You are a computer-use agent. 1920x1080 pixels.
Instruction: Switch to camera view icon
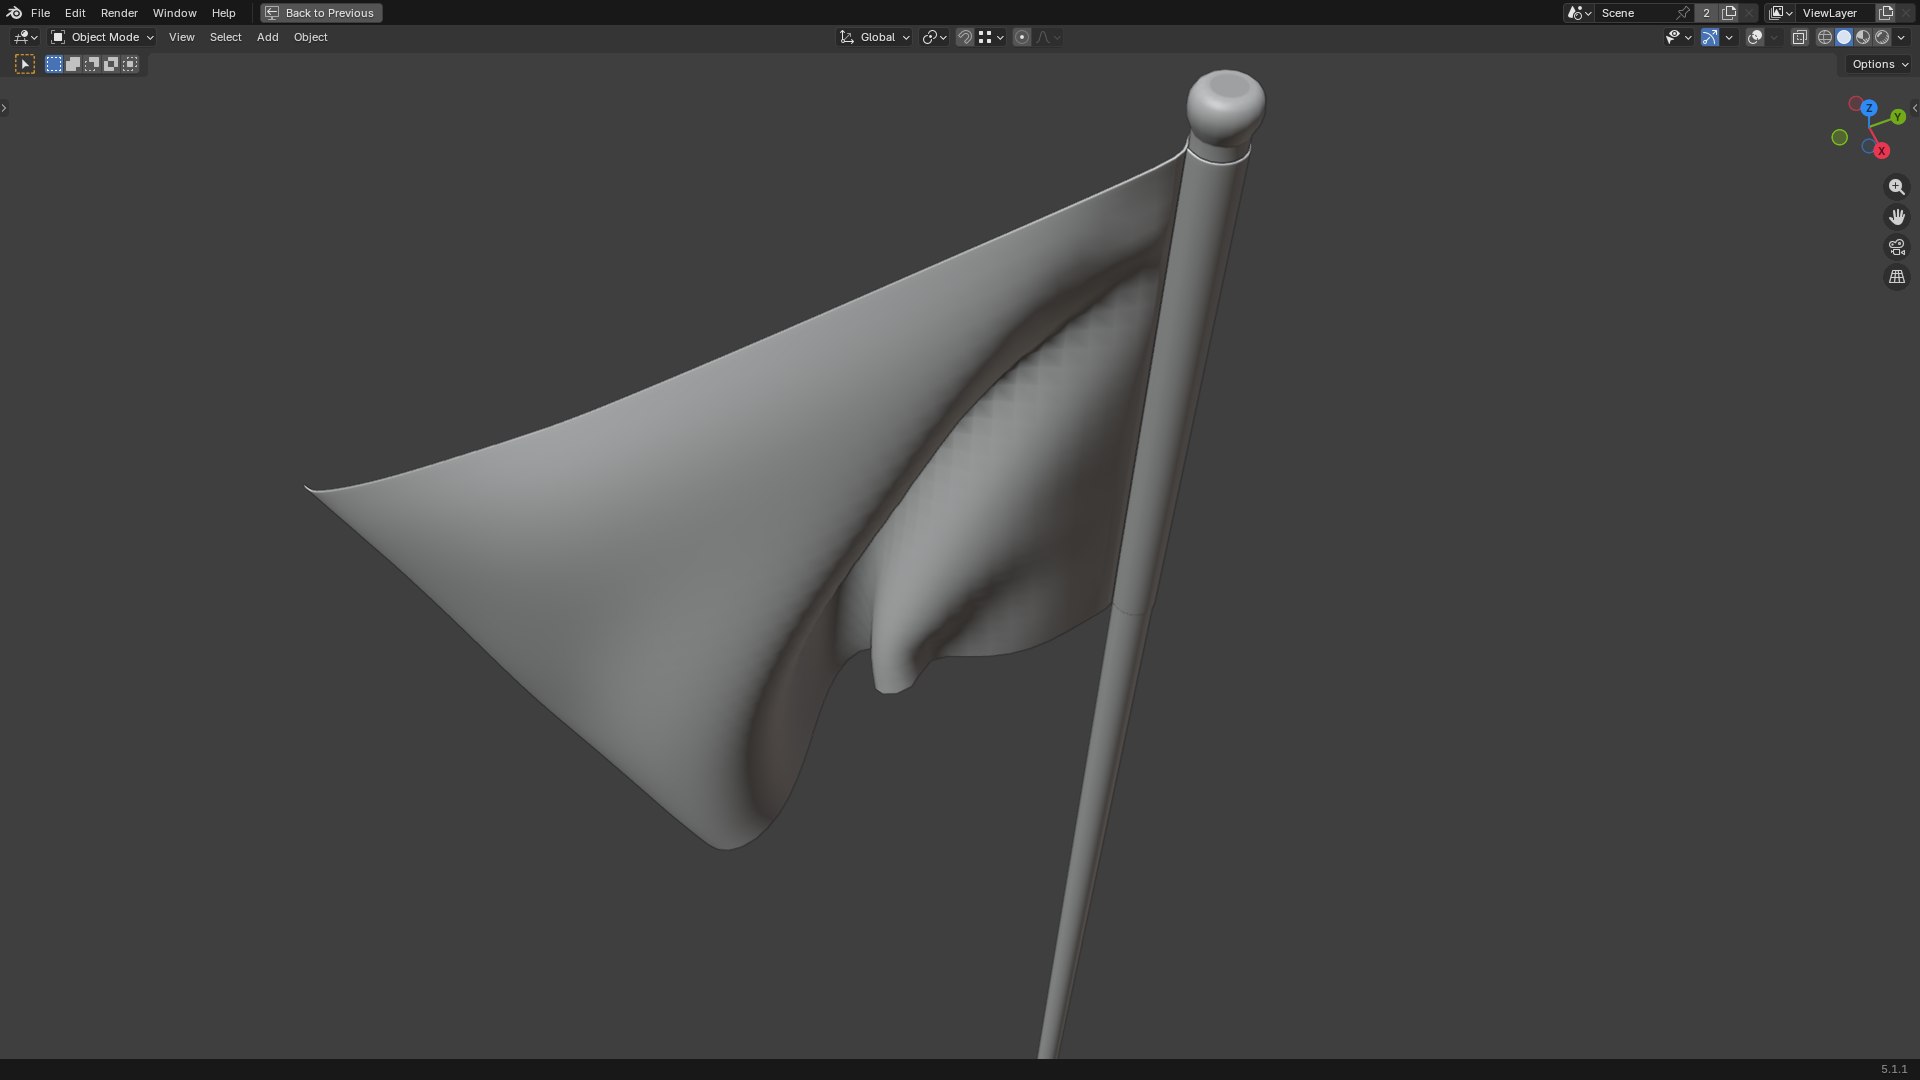[x=1897, y=247]
